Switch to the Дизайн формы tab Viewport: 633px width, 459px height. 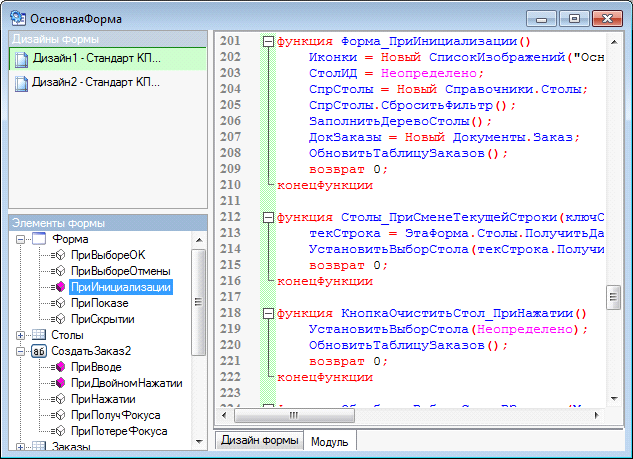click(x=259, y=440)
